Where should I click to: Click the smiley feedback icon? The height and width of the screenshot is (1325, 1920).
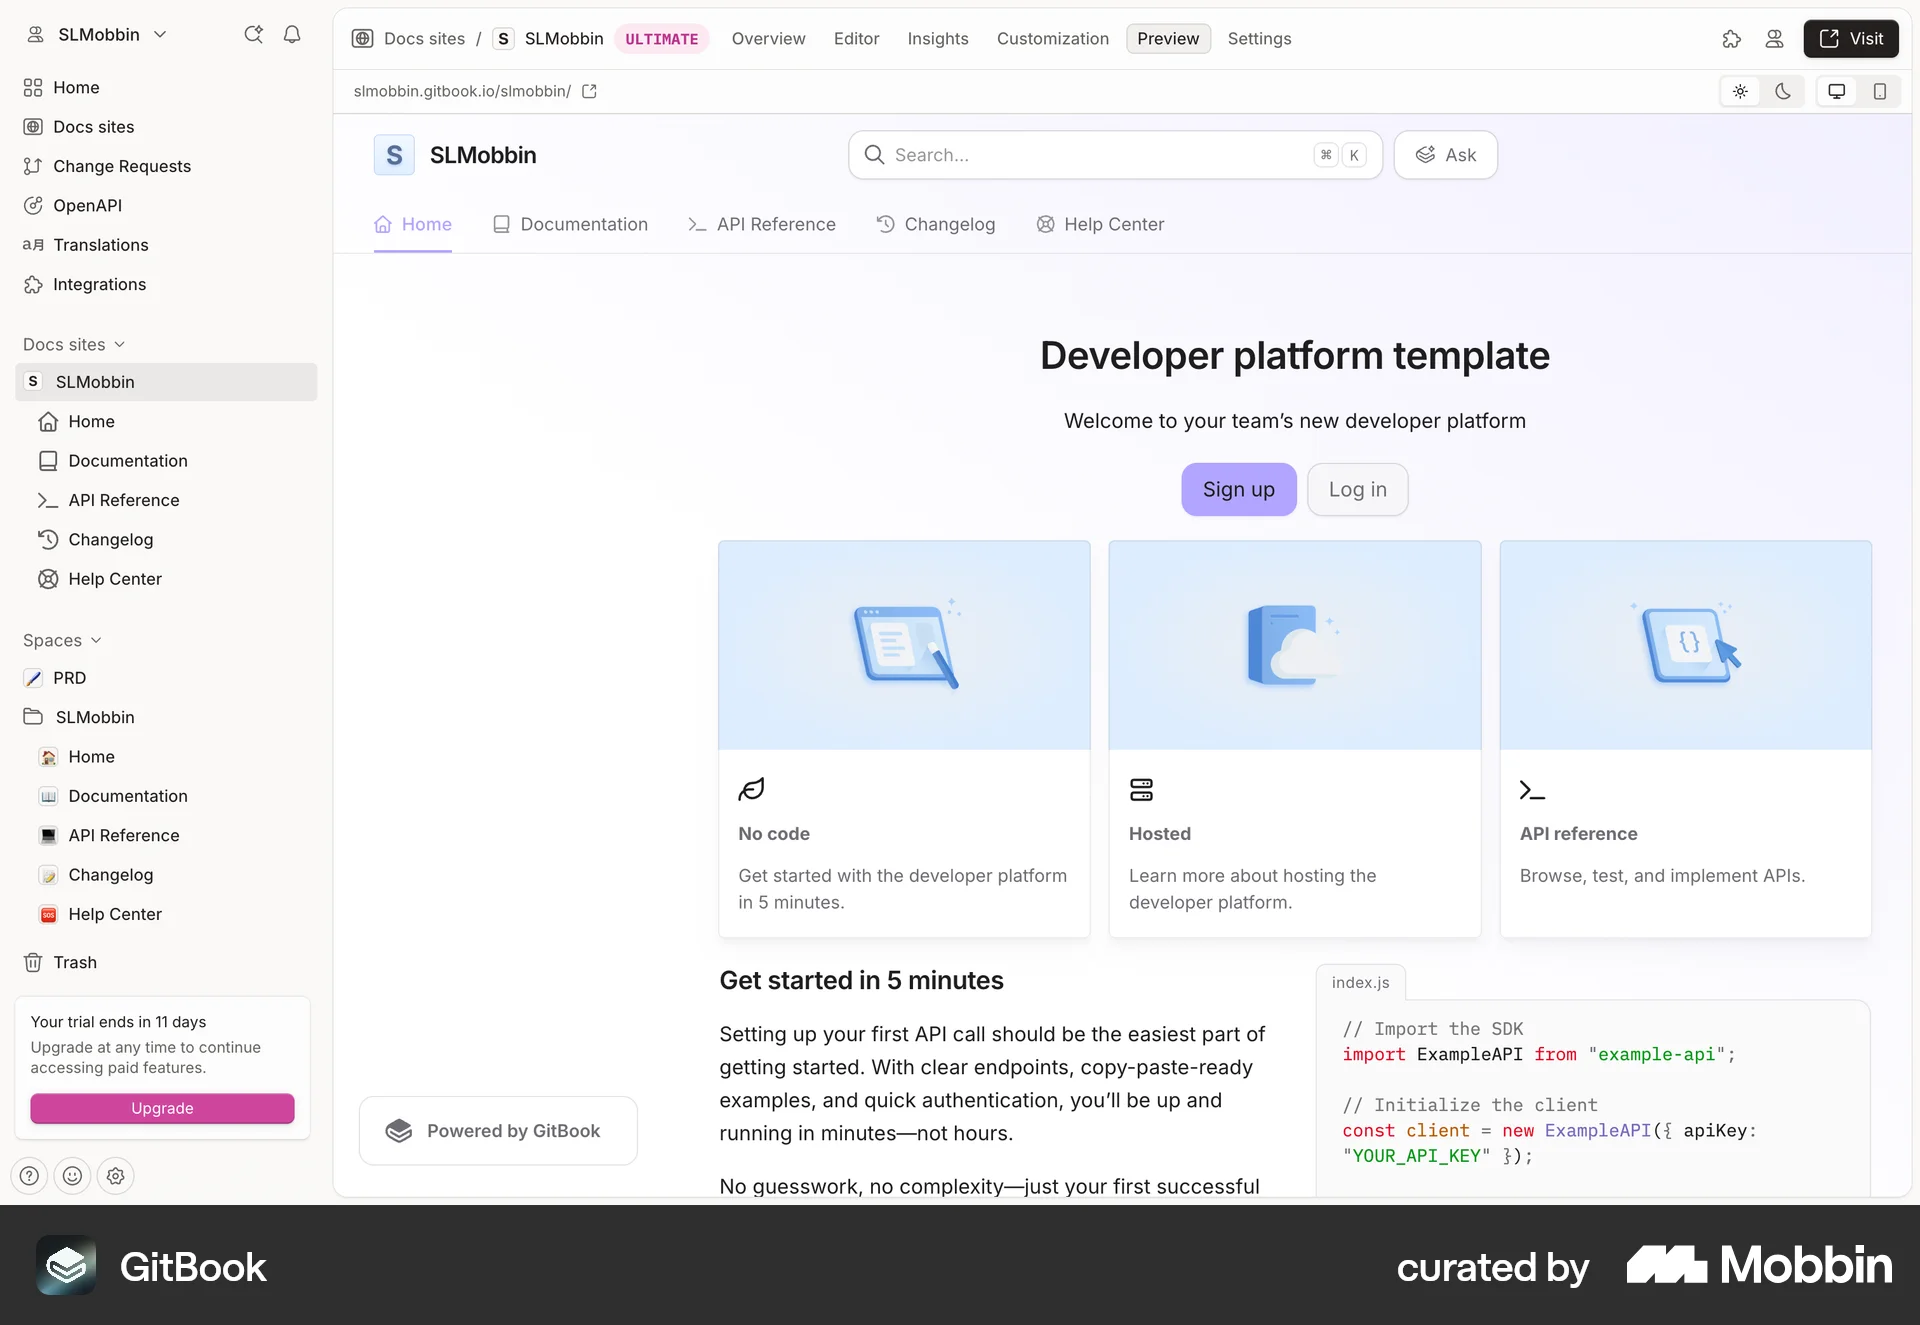73,1176
